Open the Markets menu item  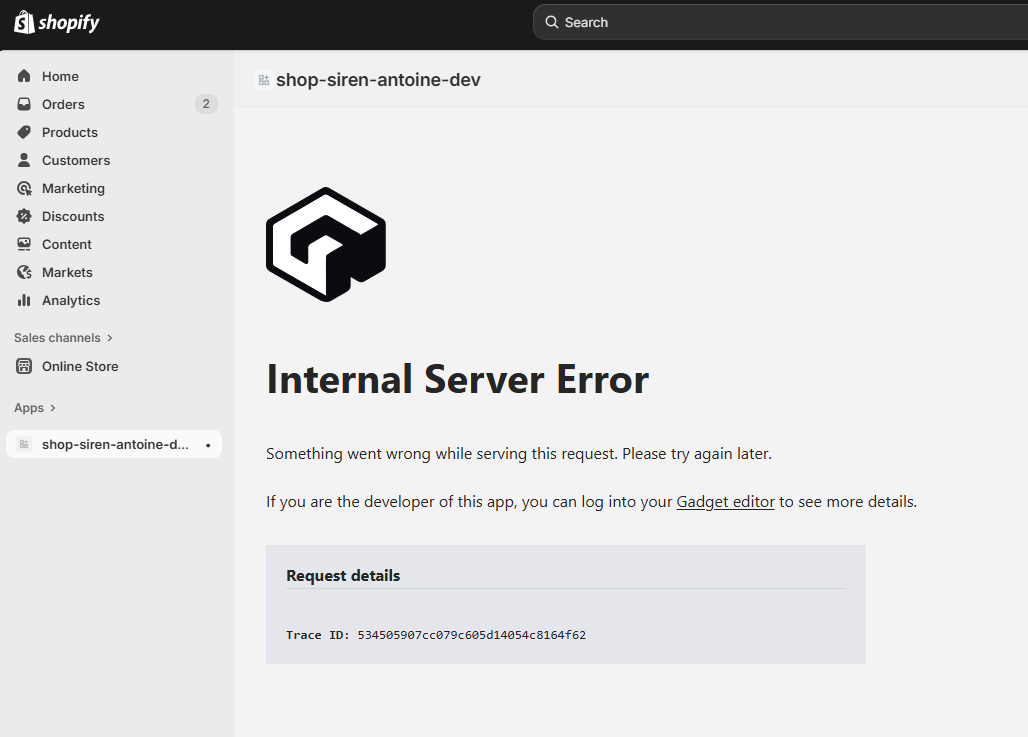(67, 272)
